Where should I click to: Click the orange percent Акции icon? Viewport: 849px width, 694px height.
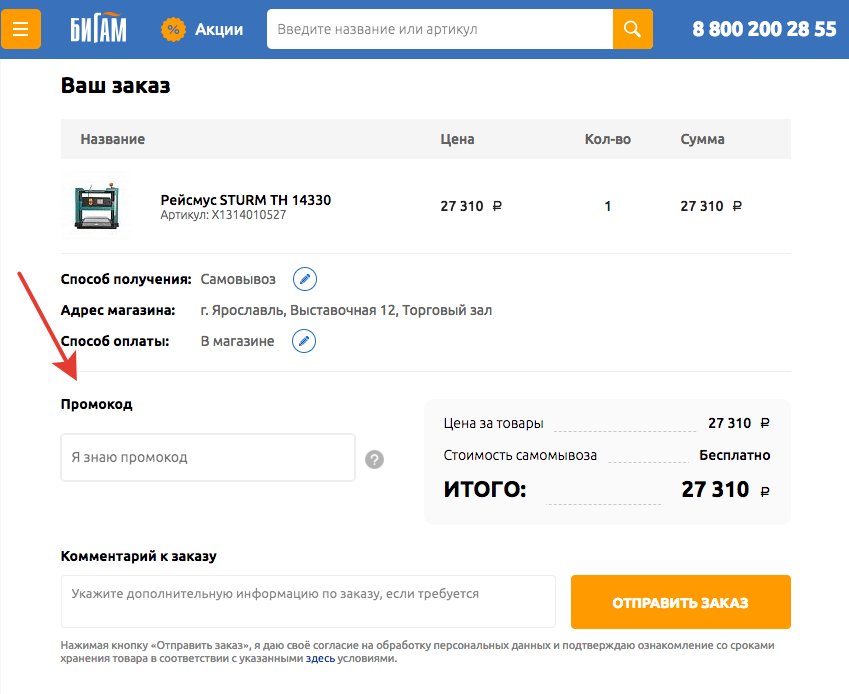tap(173, 29)
